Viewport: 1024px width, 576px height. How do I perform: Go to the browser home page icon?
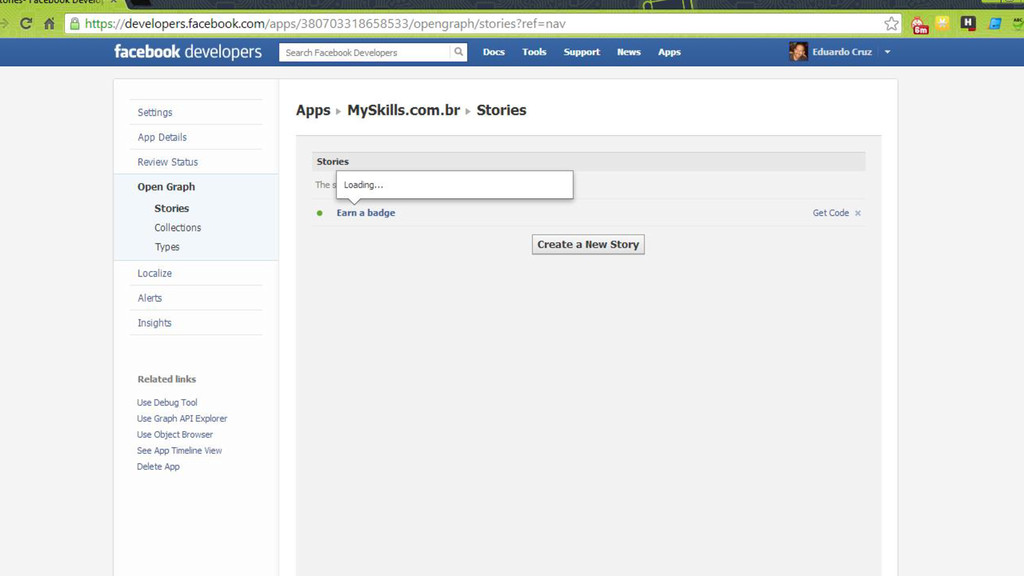coord(50,24)
